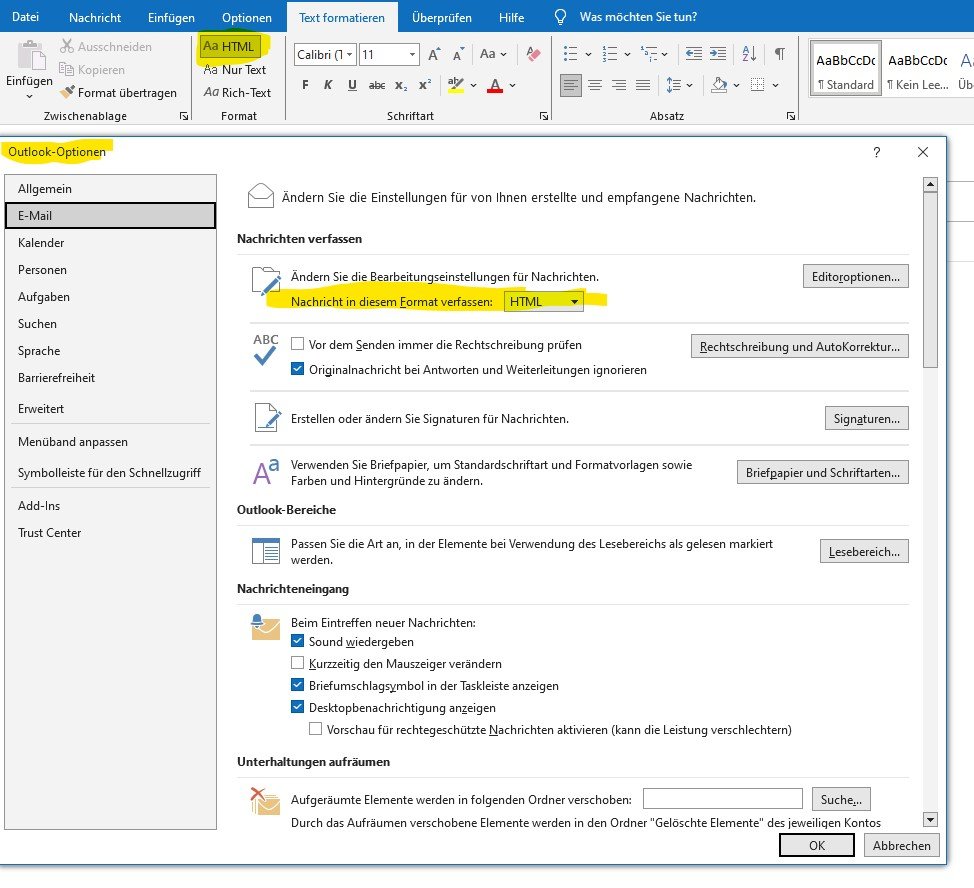The height and width of the screenshot is (888, 974).
Task: Click the Bold (F) formatting icon
Action: click(x=305, y=85)
